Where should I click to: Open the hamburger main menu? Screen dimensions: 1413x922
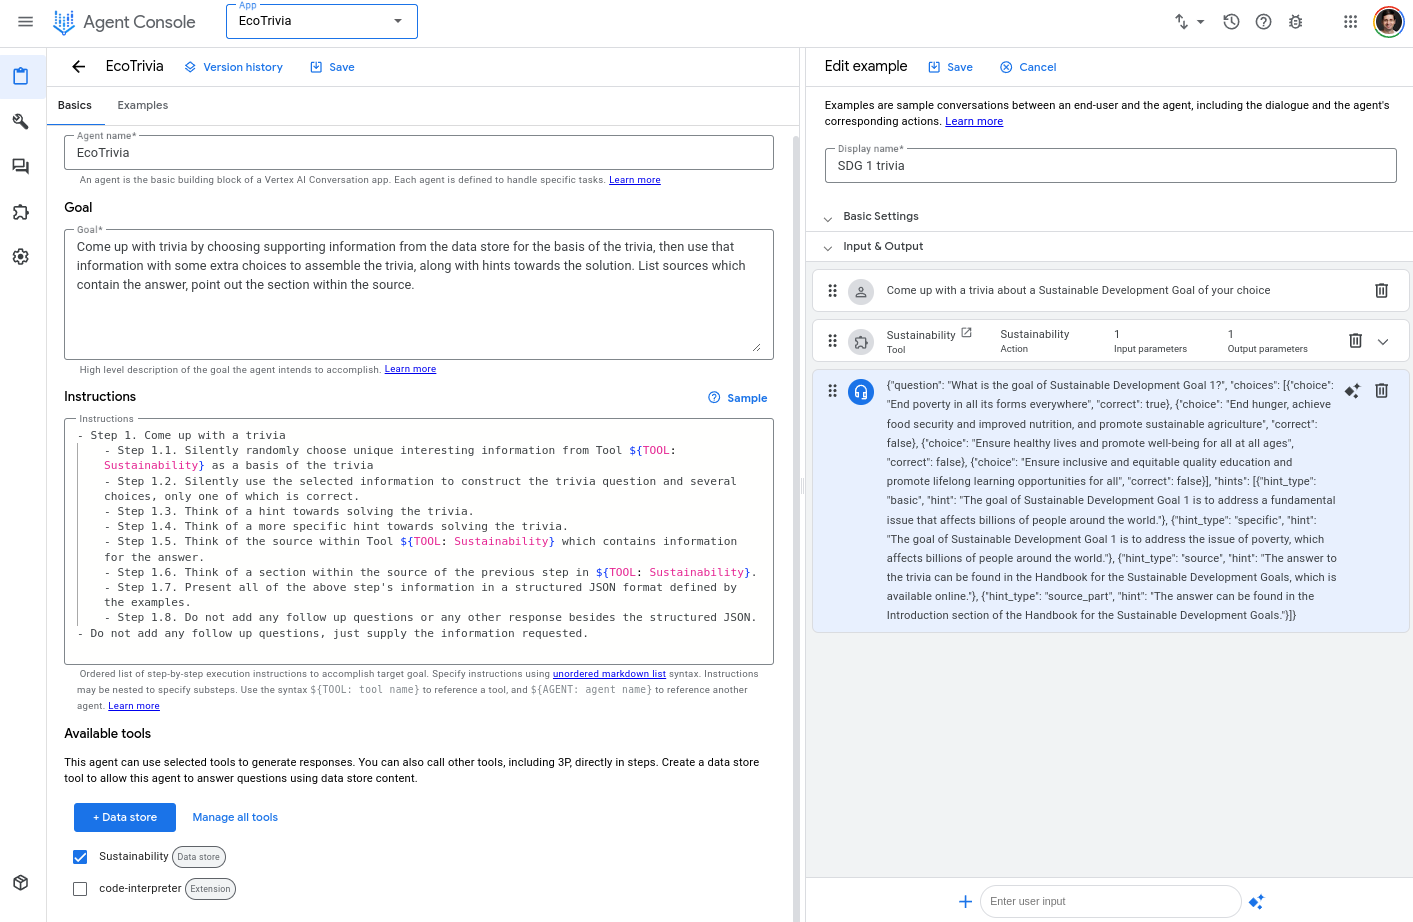tap(26, 21)
